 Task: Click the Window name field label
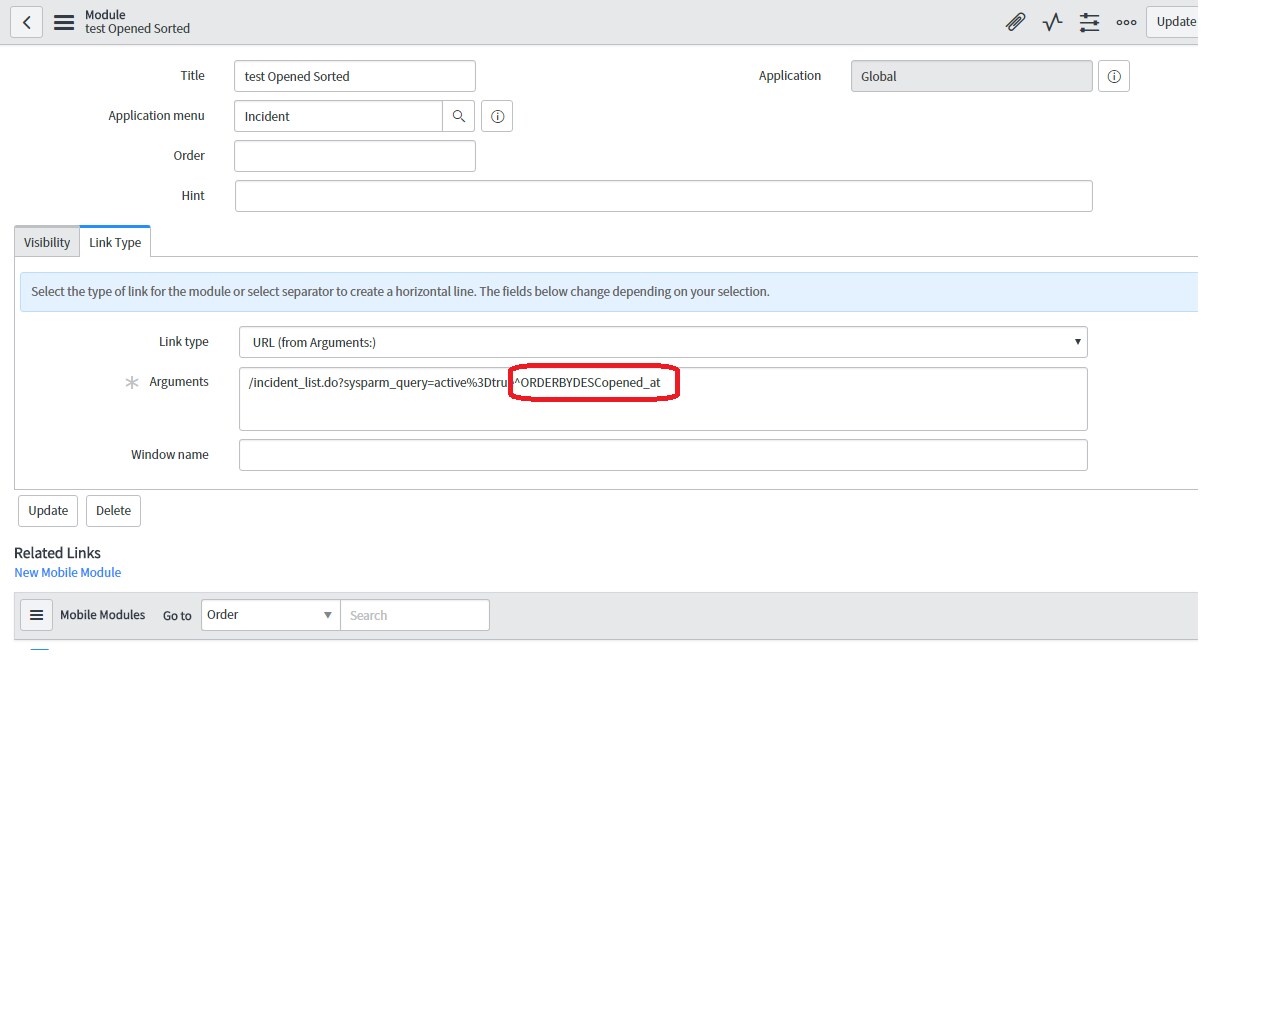[170, 455]
